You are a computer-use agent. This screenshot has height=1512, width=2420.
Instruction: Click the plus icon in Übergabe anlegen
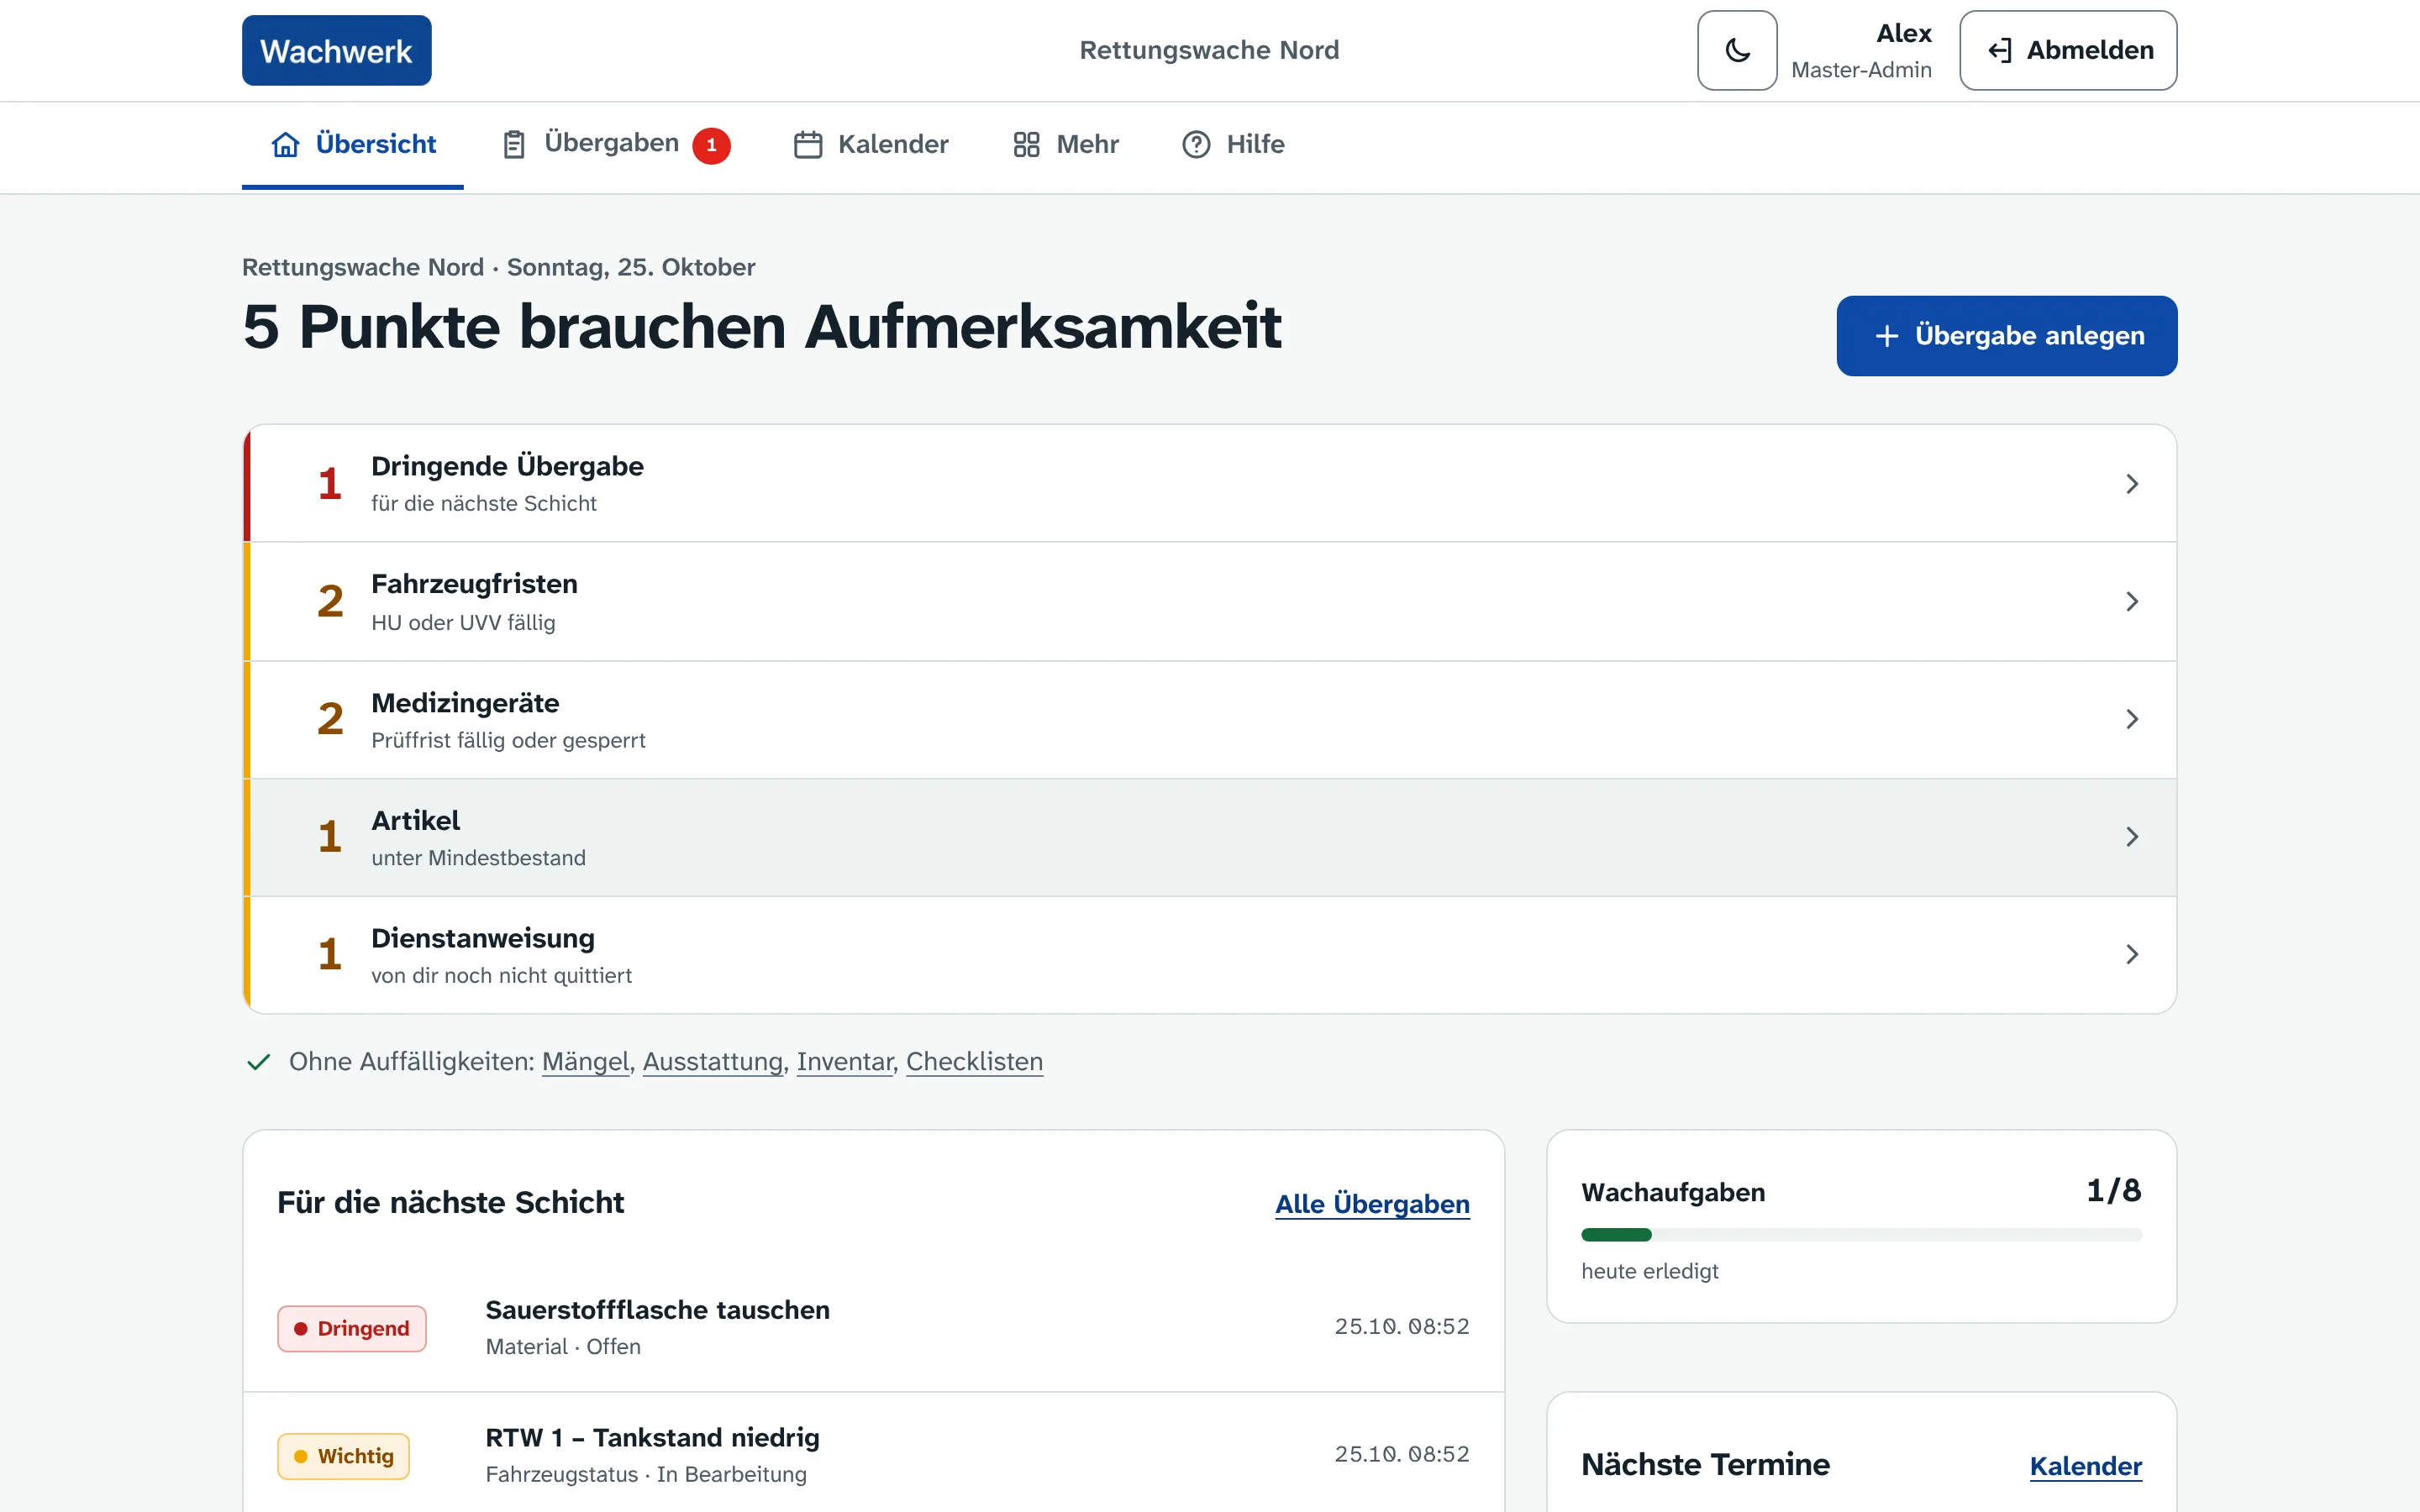(x=1886, y=336)
